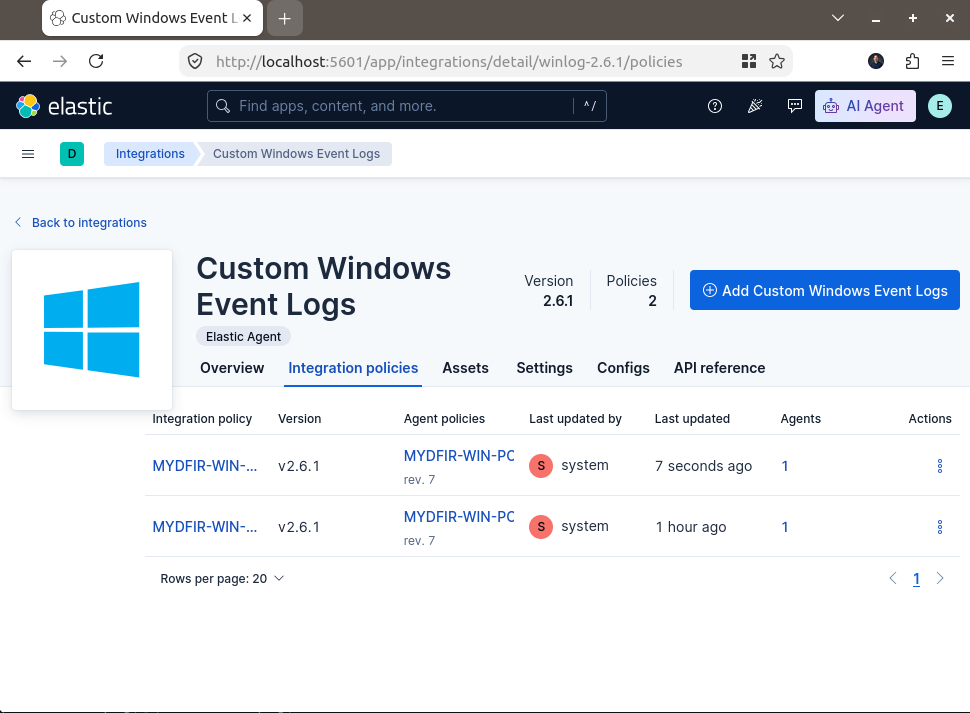970x713 pixels.
Task: Toggle the hamburger navigation menu
Action: coord(28,154)
